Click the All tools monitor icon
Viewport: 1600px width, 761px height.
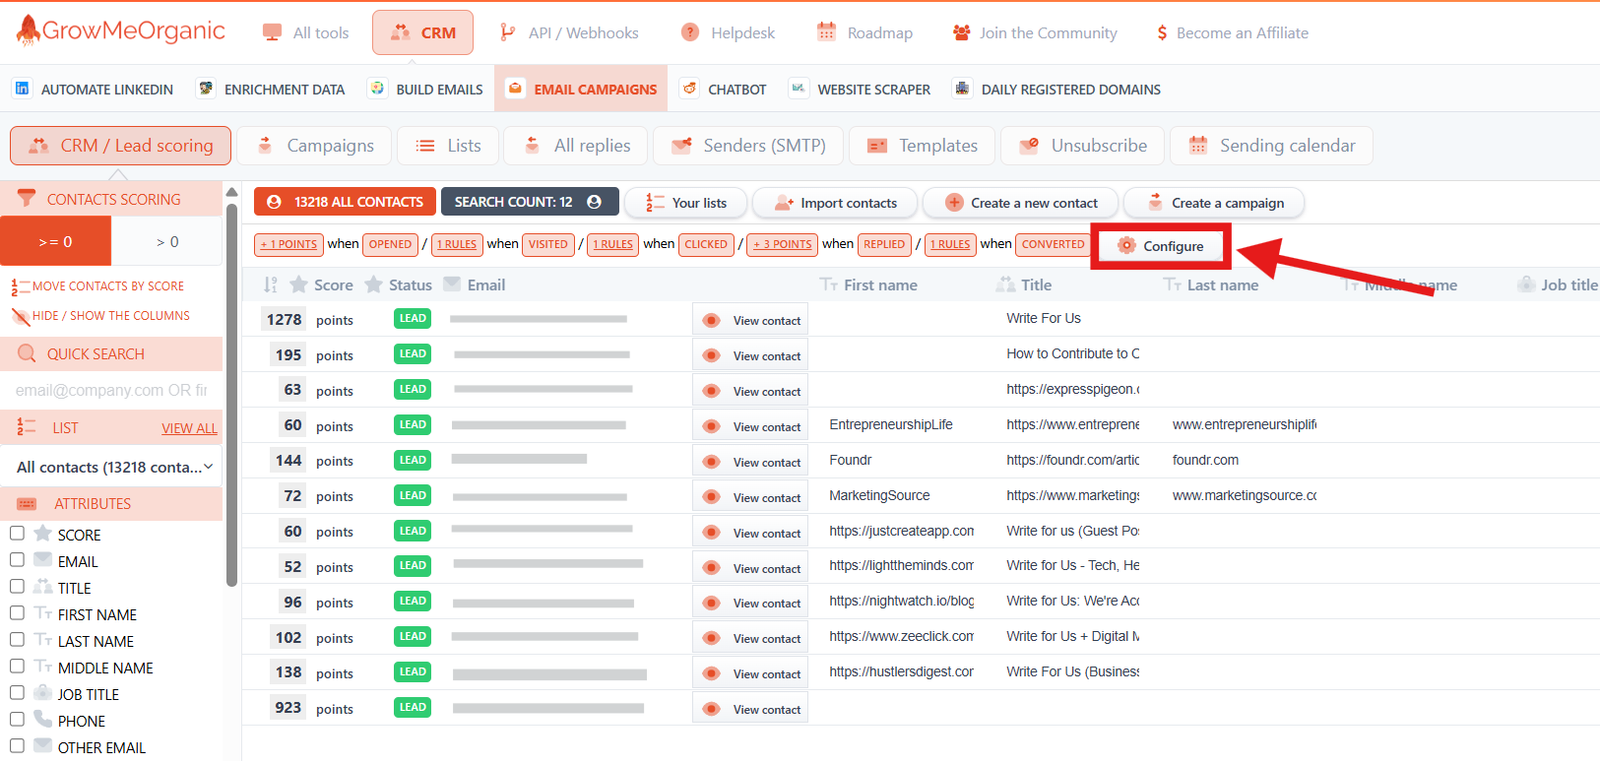point(272,32)
